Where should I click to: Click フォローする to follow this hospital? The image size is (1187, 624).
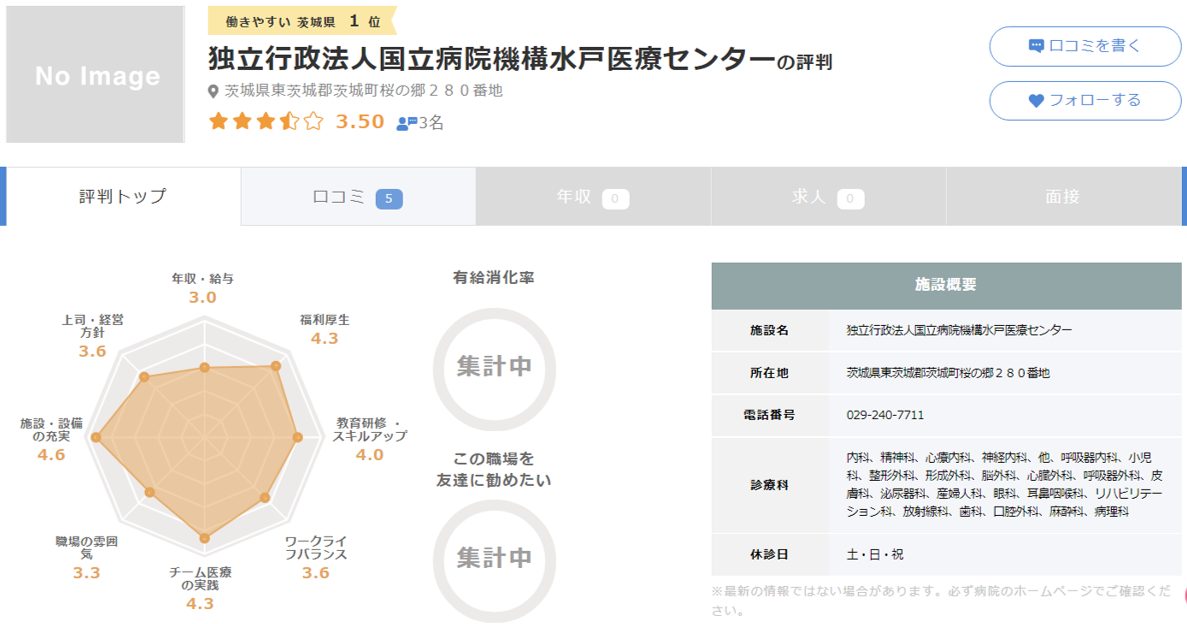point(1084,98)
